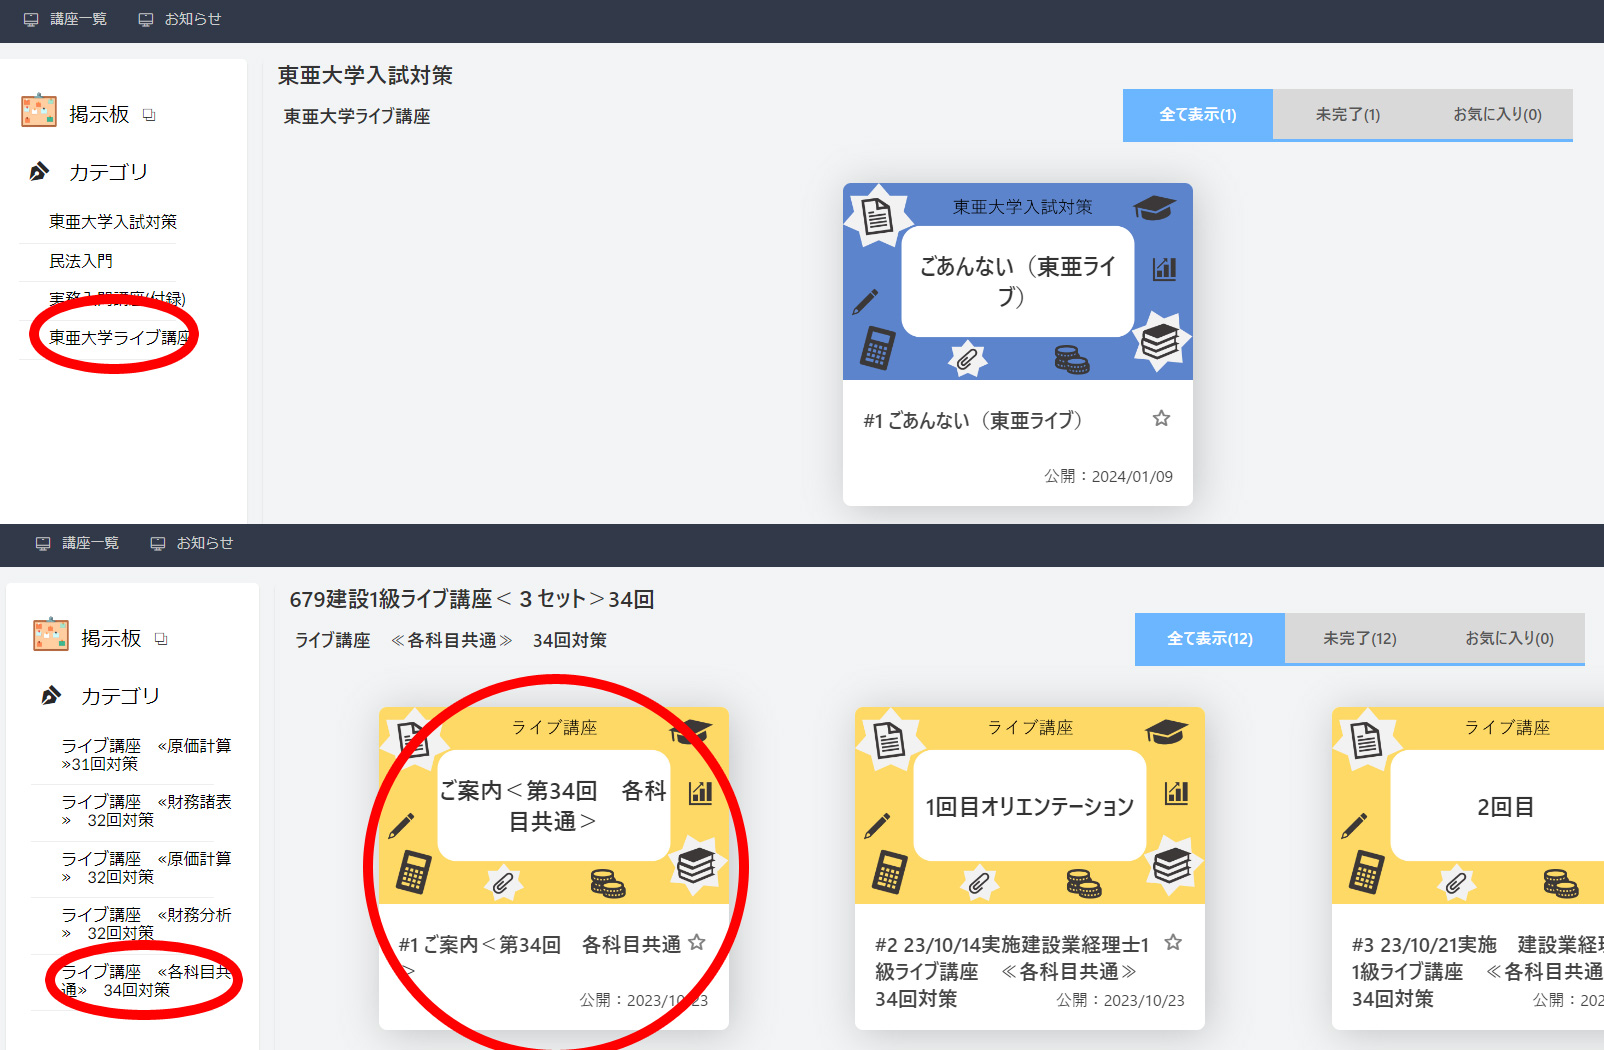Switch to the 未完了(1) tab
The image size is (1604, 1050).
tap(1347, 115)
